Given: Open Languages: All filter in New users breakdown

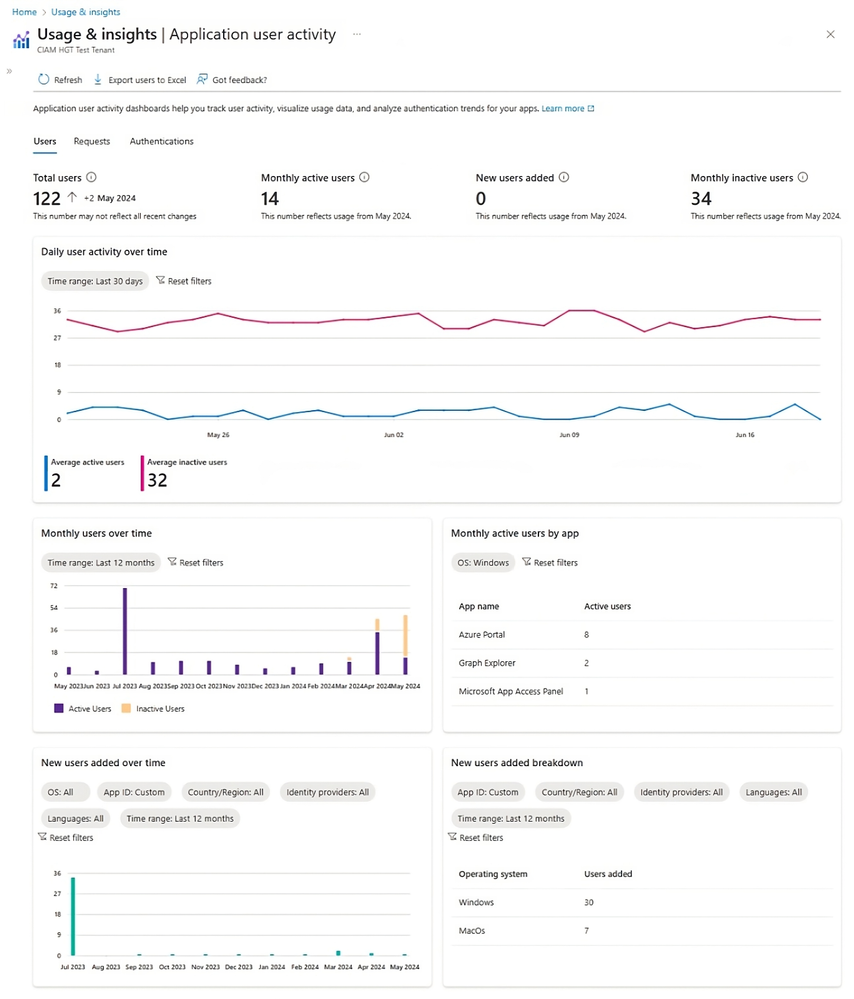Looking at the screenshot, I should (x=774, y=792).
